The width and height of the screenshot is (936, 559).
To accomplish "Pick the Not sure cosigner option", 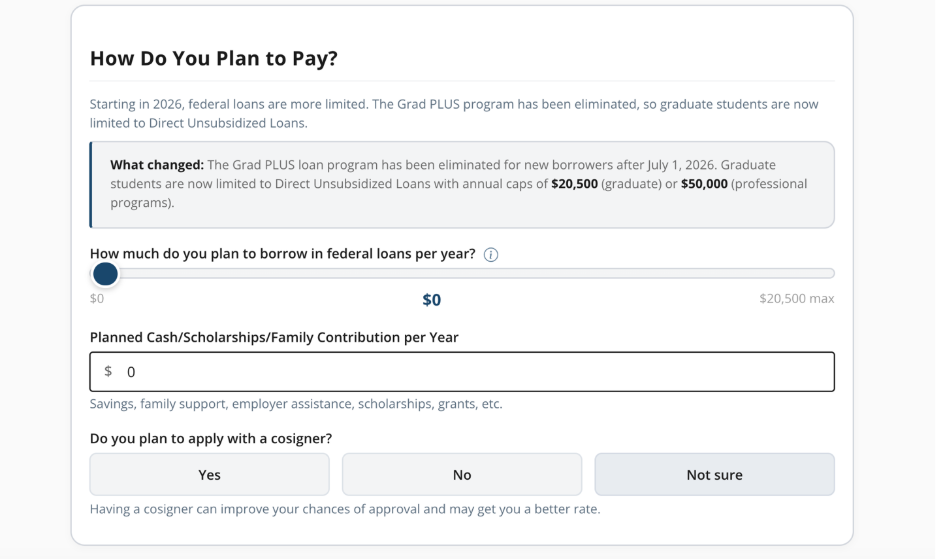I will [x=714, y=475].
